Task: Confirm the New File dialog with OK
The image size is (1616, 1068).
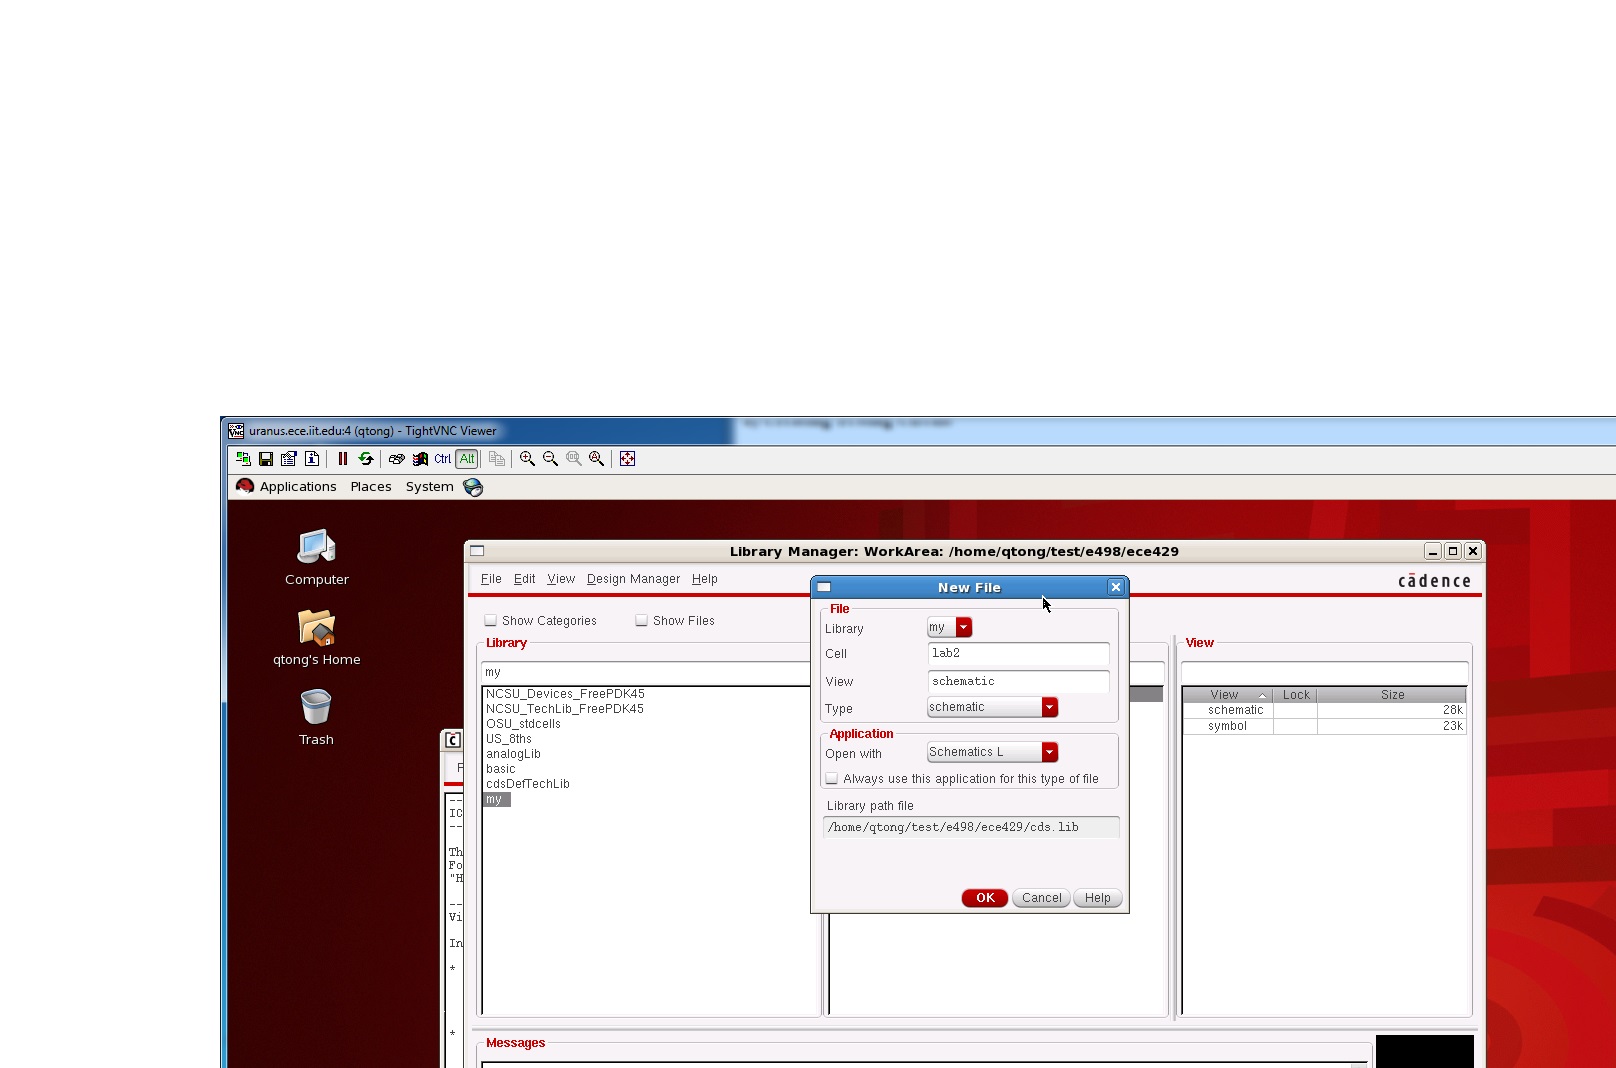Action: click(x=984, y=898)
